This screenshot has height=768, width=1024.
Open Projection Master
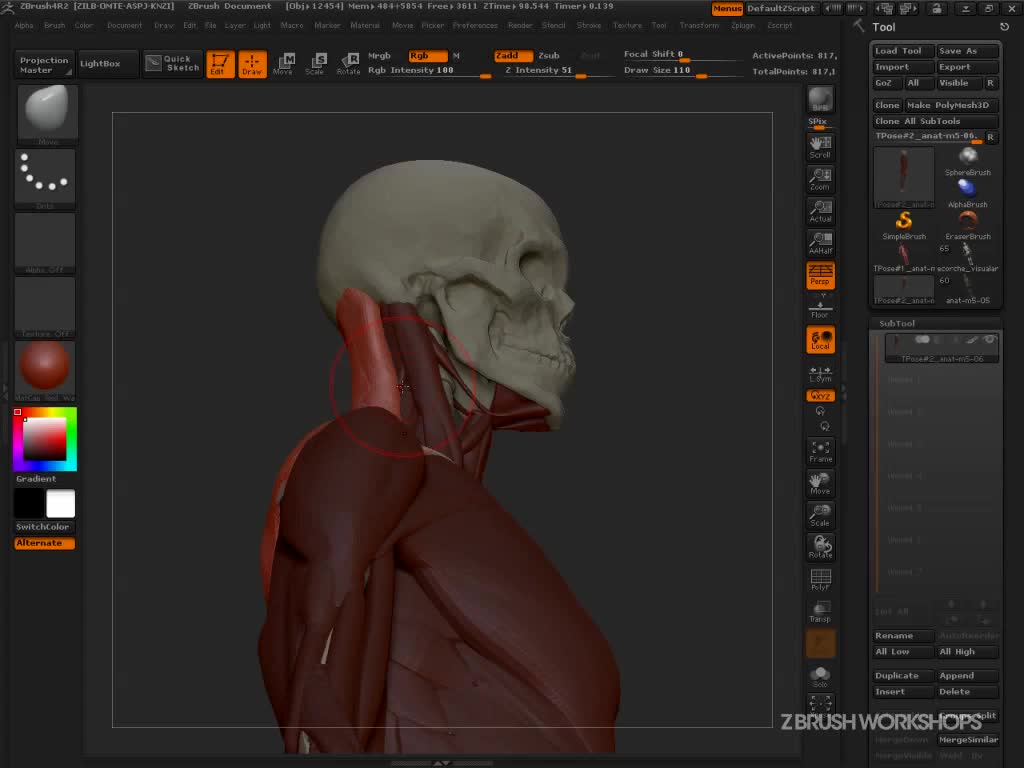(44, 64)
